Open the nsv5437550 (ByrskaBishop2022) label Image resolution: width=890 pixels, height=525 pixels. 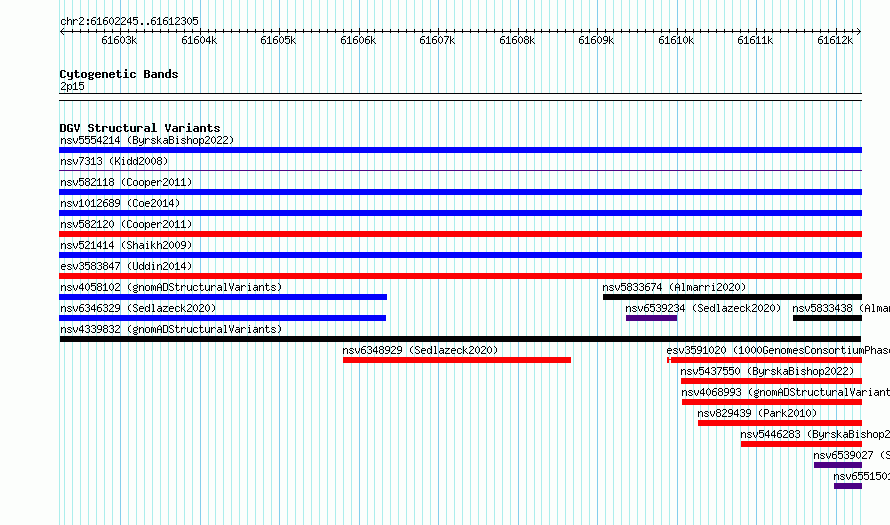pyautogui.click(x=767, y=371)
